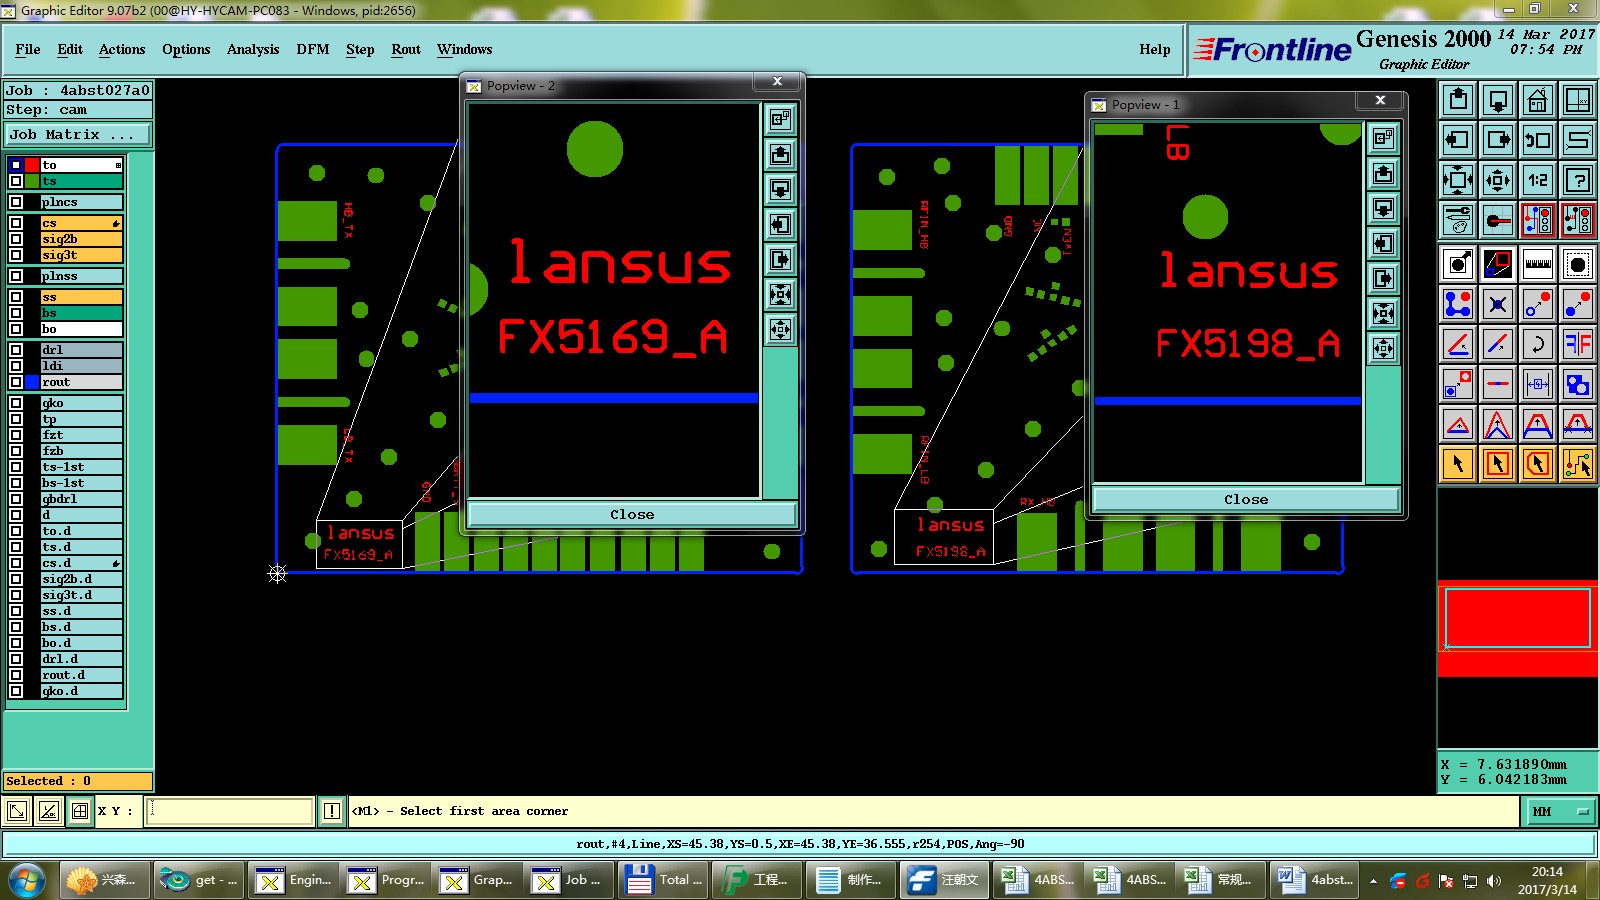
Task: Select the rectangle area selection arrow tool
Action: 1498,464
